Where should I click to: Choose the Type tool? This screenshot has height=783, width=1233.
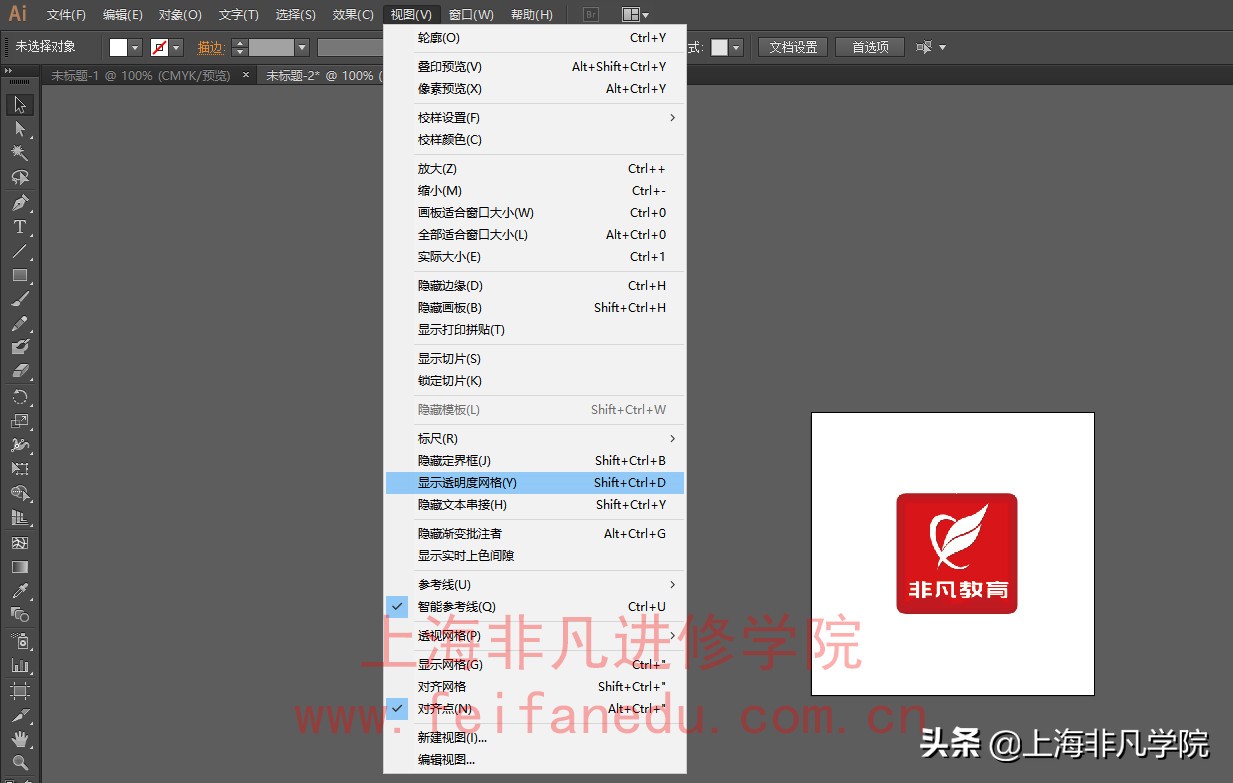(18, 226)
